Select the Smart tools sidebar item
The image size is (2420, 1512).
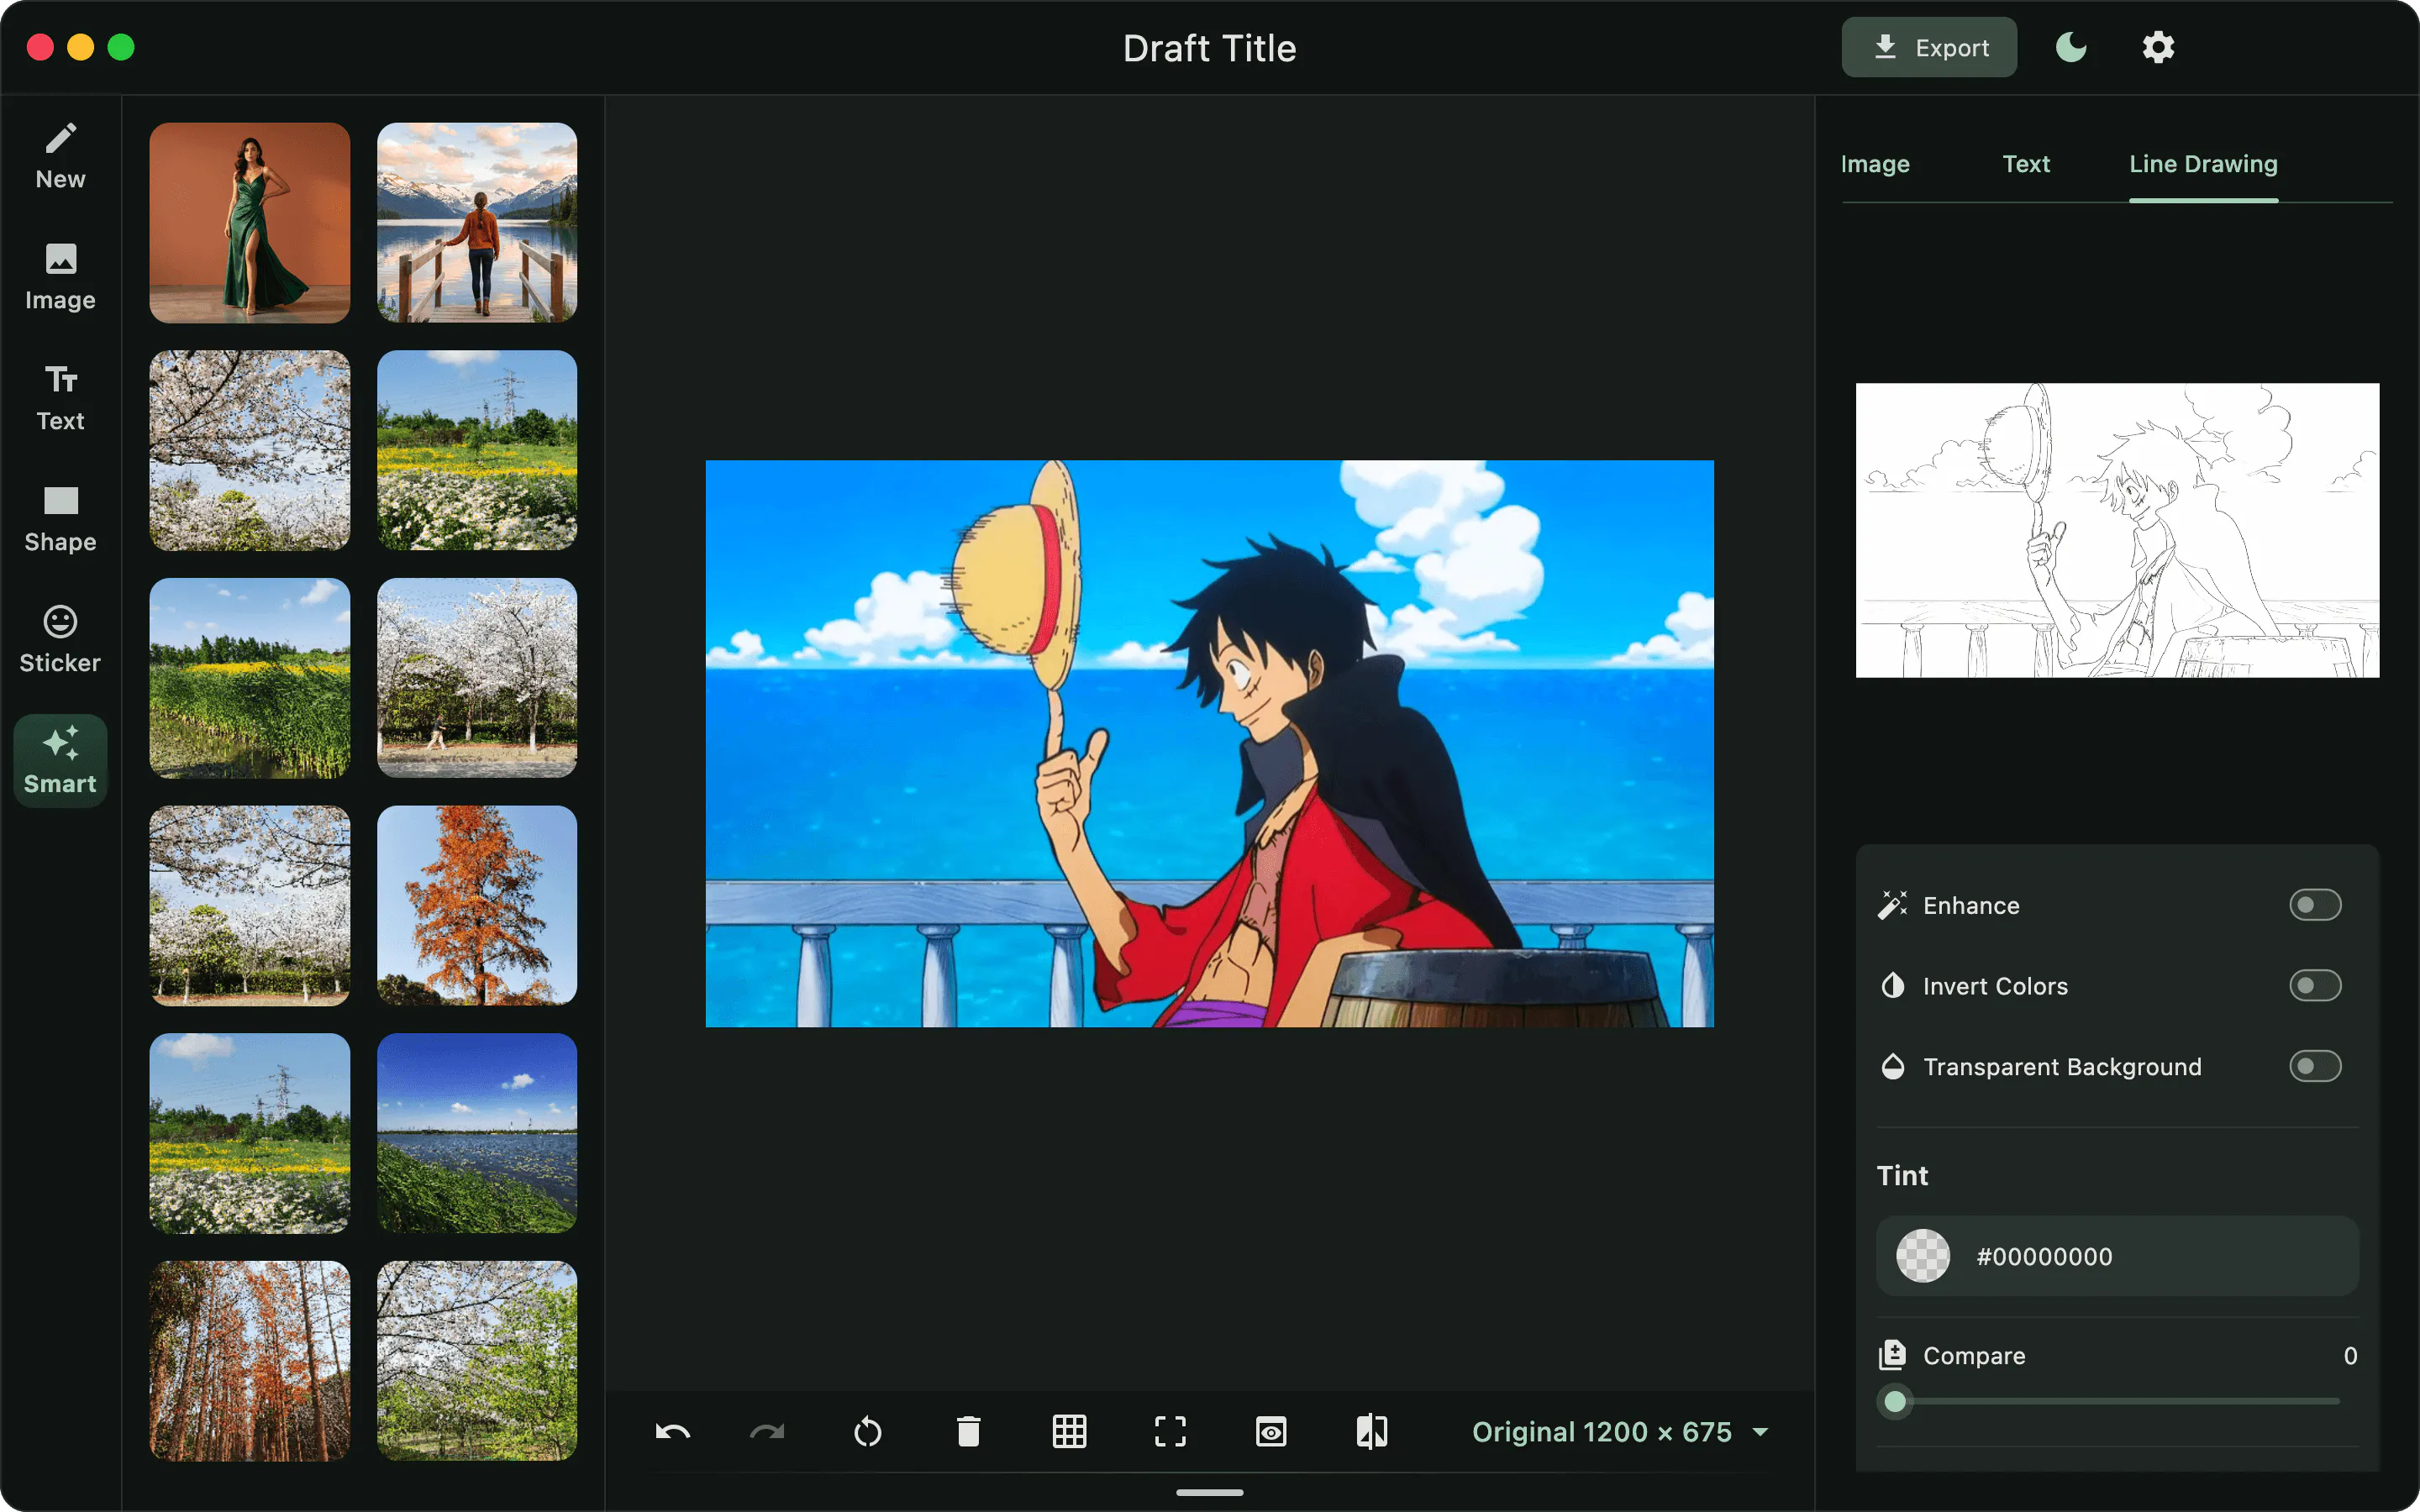pyautogui.click(x=60, y=761)
